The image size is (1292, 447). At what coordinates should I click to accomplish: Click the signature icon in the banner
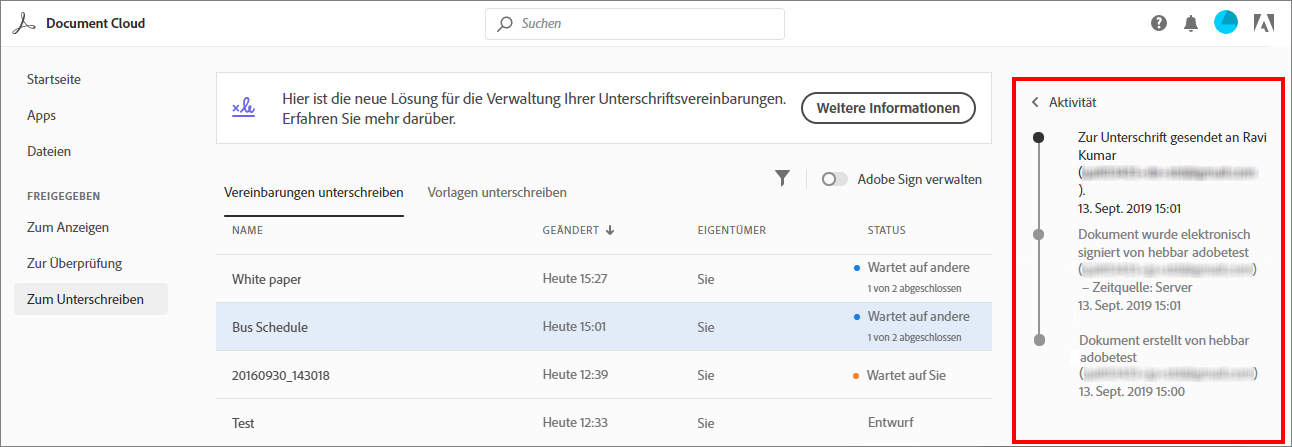click(243, 108)
